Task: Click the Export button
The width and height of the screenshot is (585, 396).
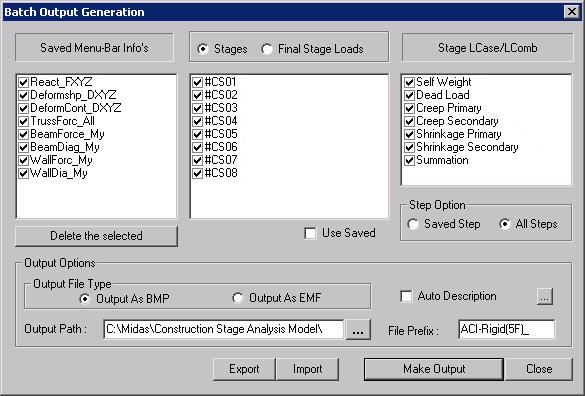Action: click(244, 369)
